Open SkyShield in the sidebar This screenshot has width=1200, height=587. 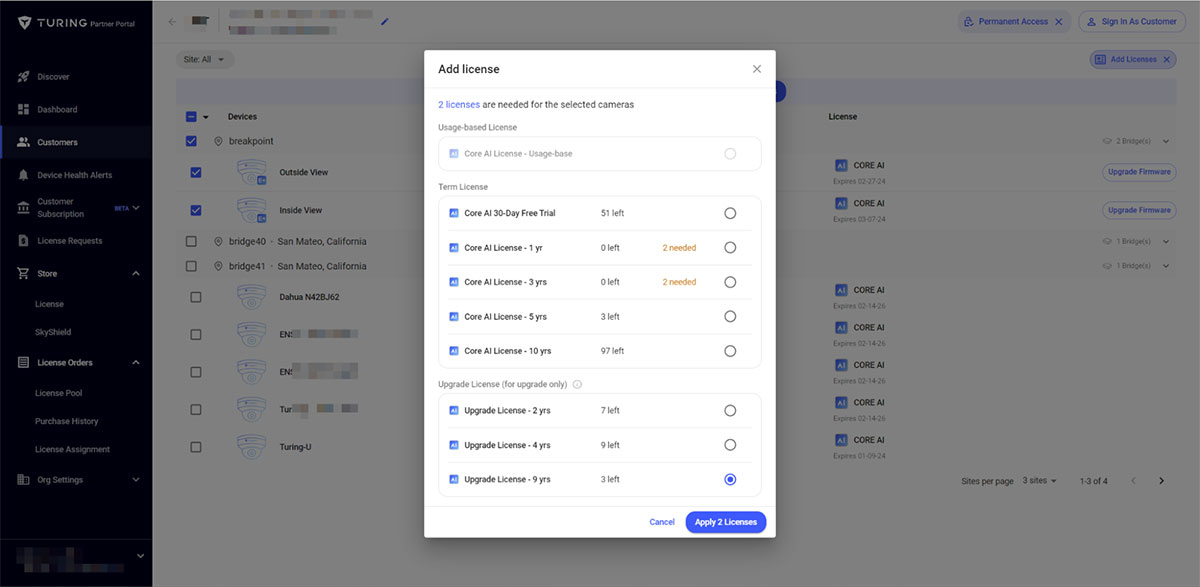tap(53, 332)
